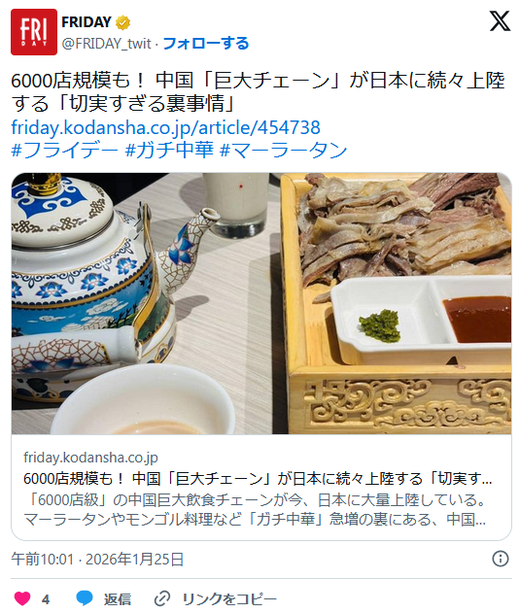Select the #フライデー hashtag

tap(65, 151)
